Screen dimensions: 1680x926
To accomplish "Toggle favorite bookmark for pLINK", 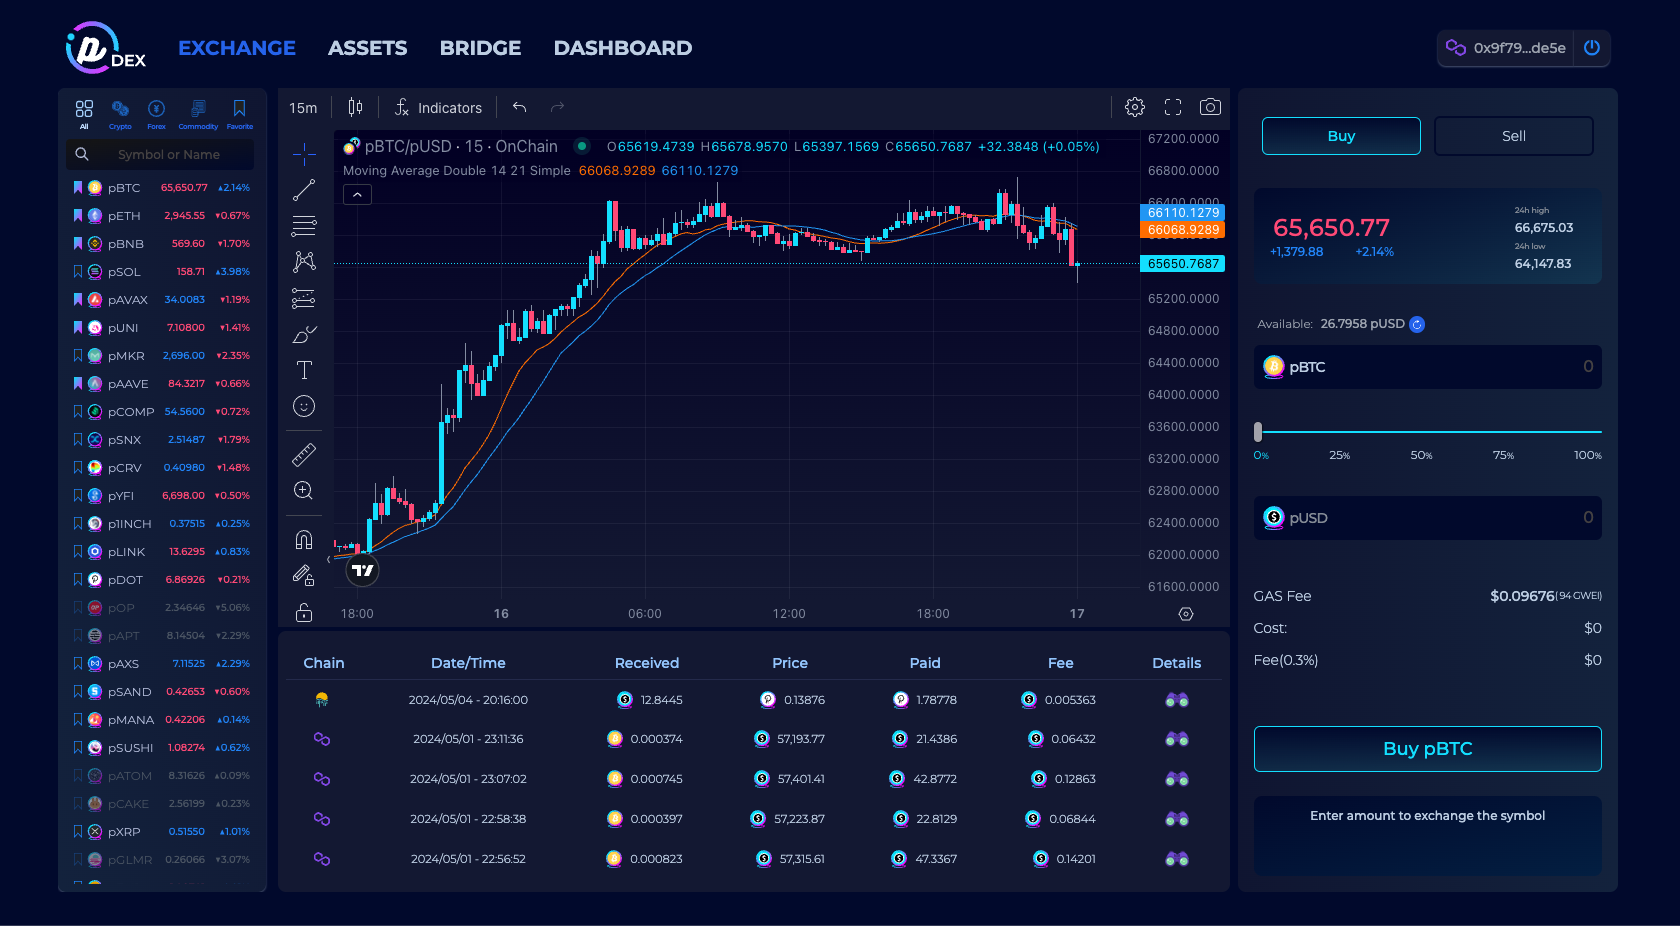I will coord(78,552).
